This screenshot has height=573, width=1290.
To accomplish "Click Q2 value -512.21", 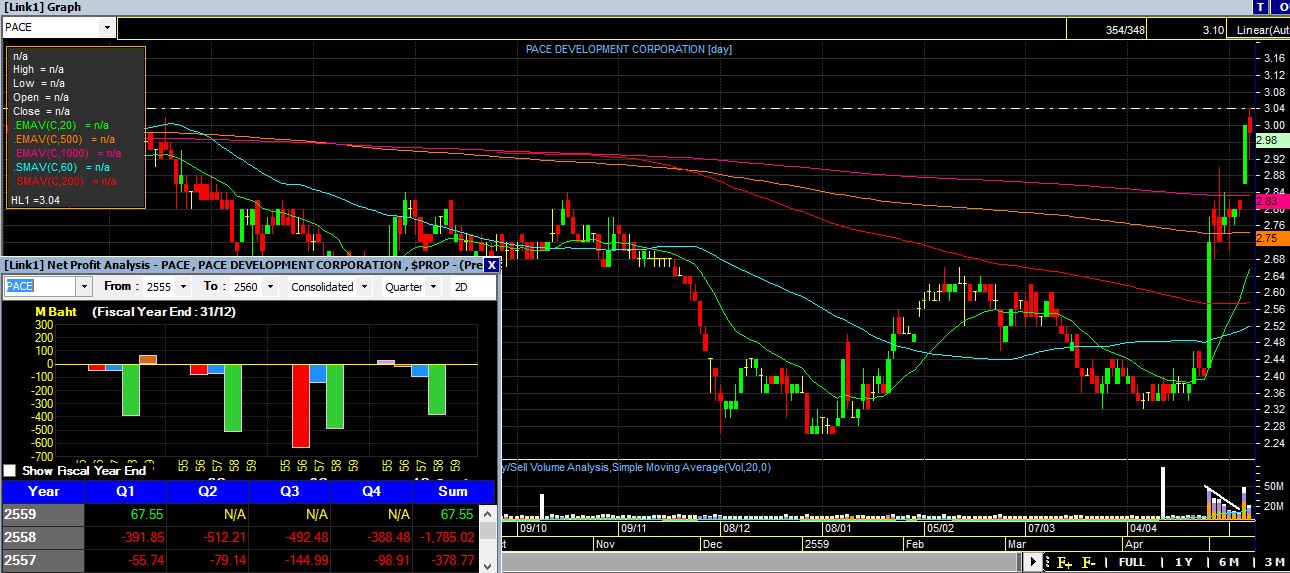I will 223,537.
